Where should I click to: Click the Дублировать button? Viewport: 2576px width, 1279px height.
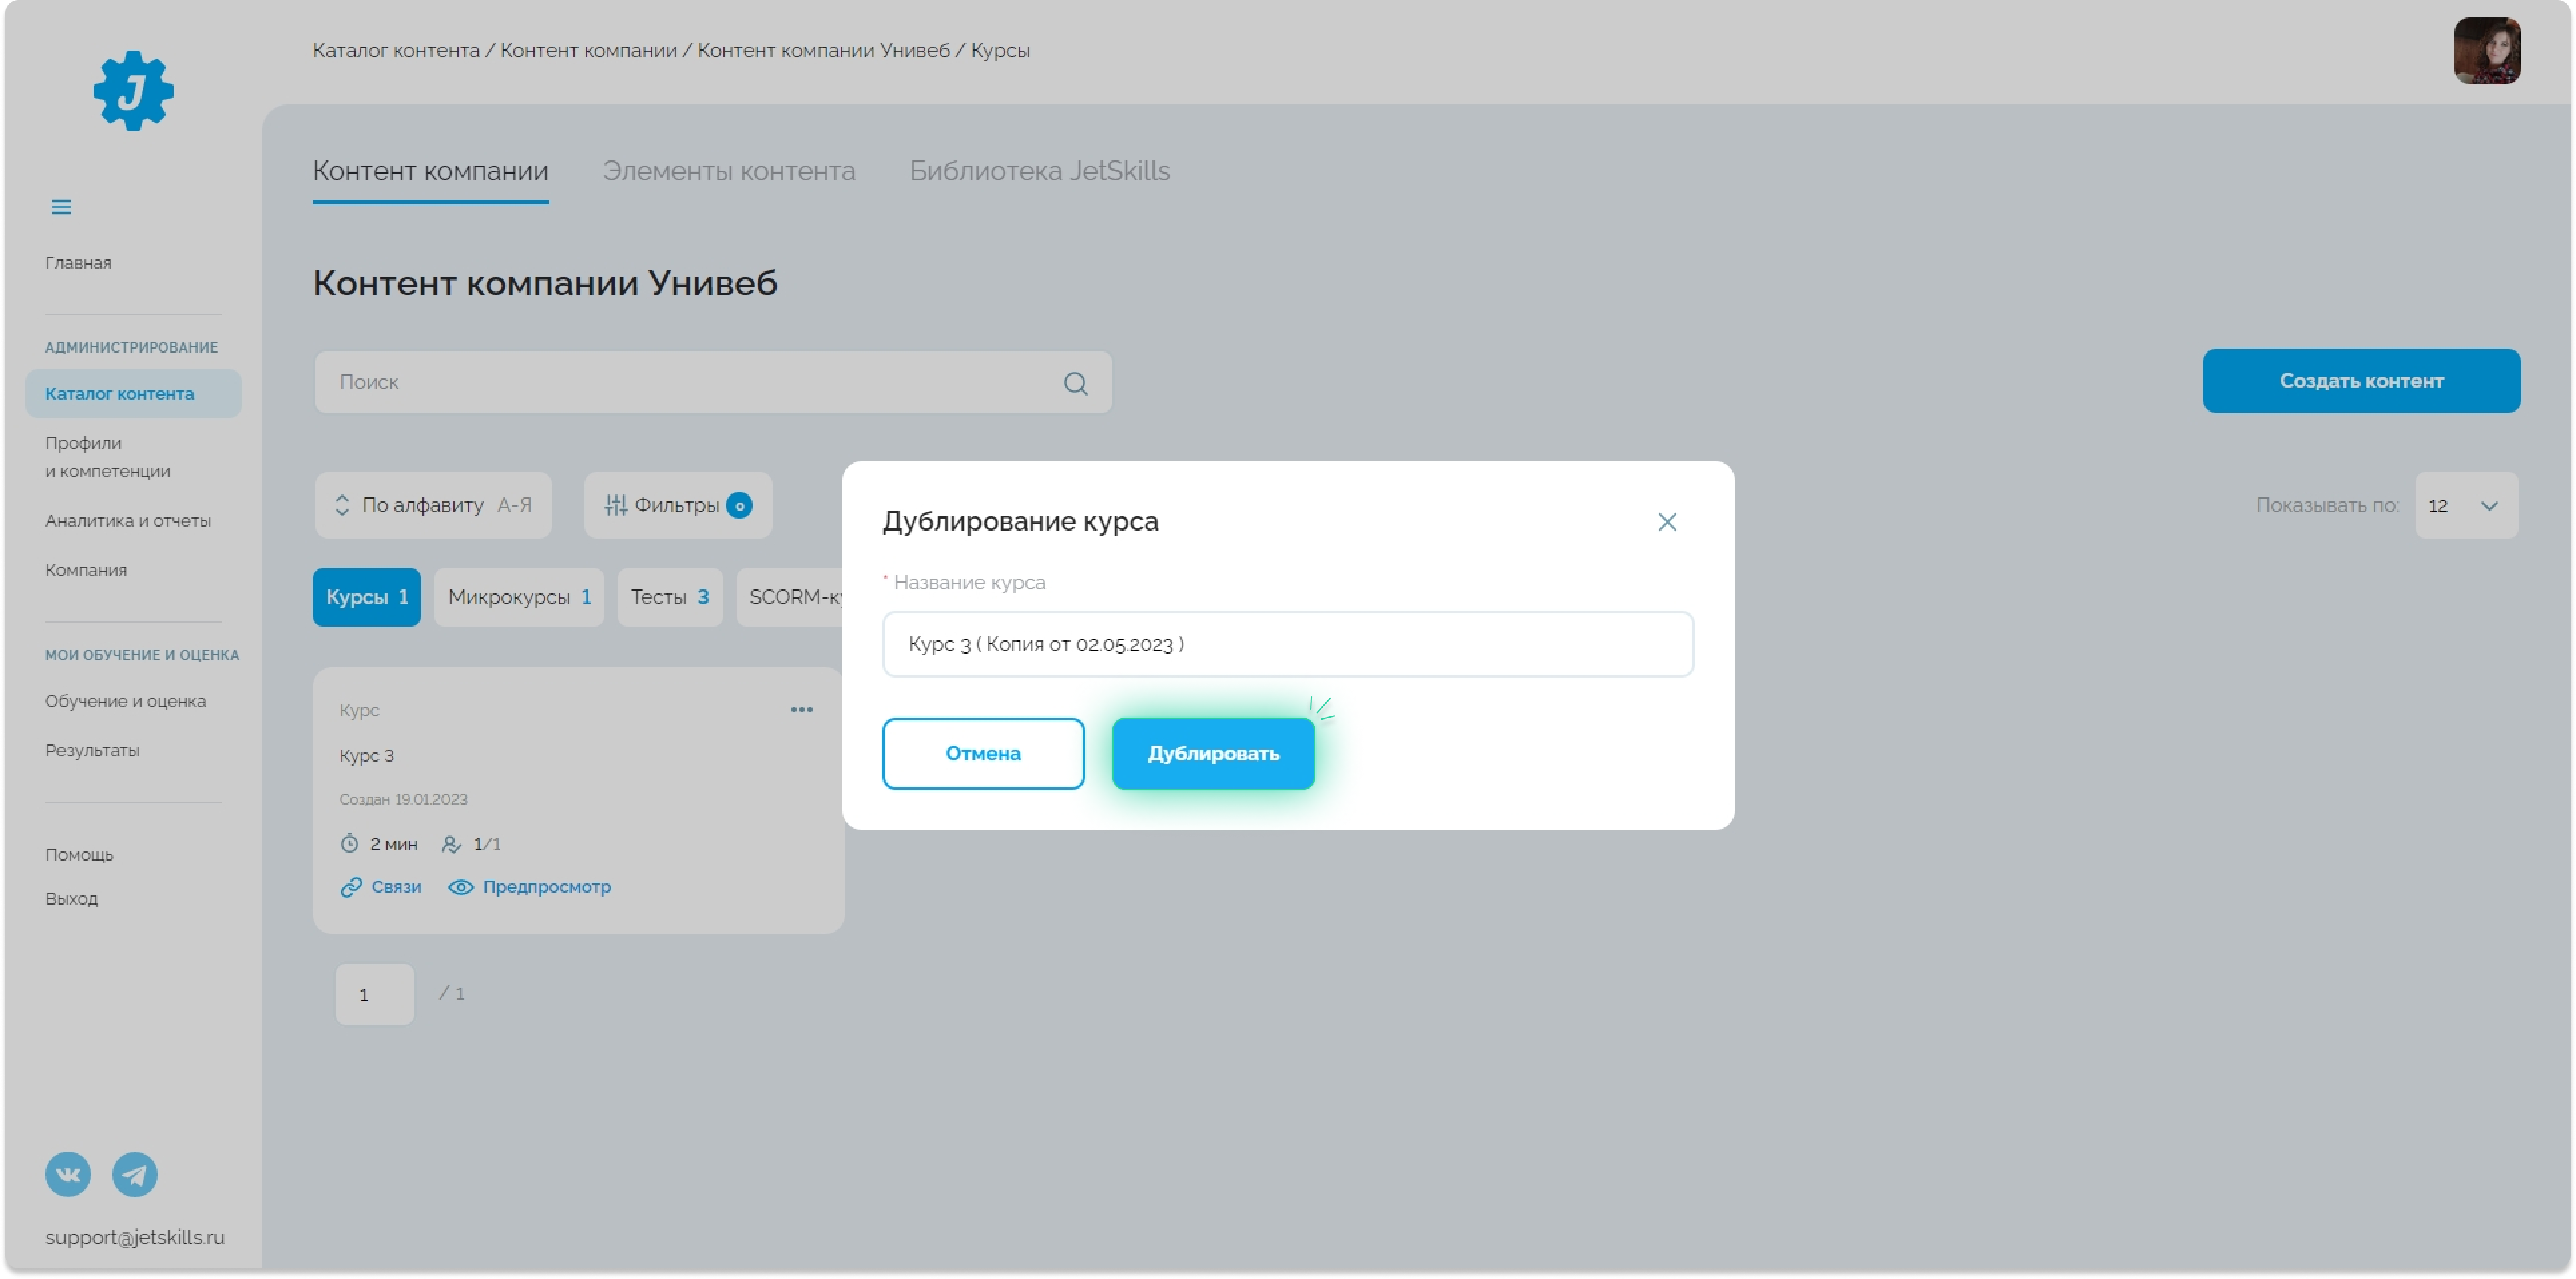coord(1212,753)
